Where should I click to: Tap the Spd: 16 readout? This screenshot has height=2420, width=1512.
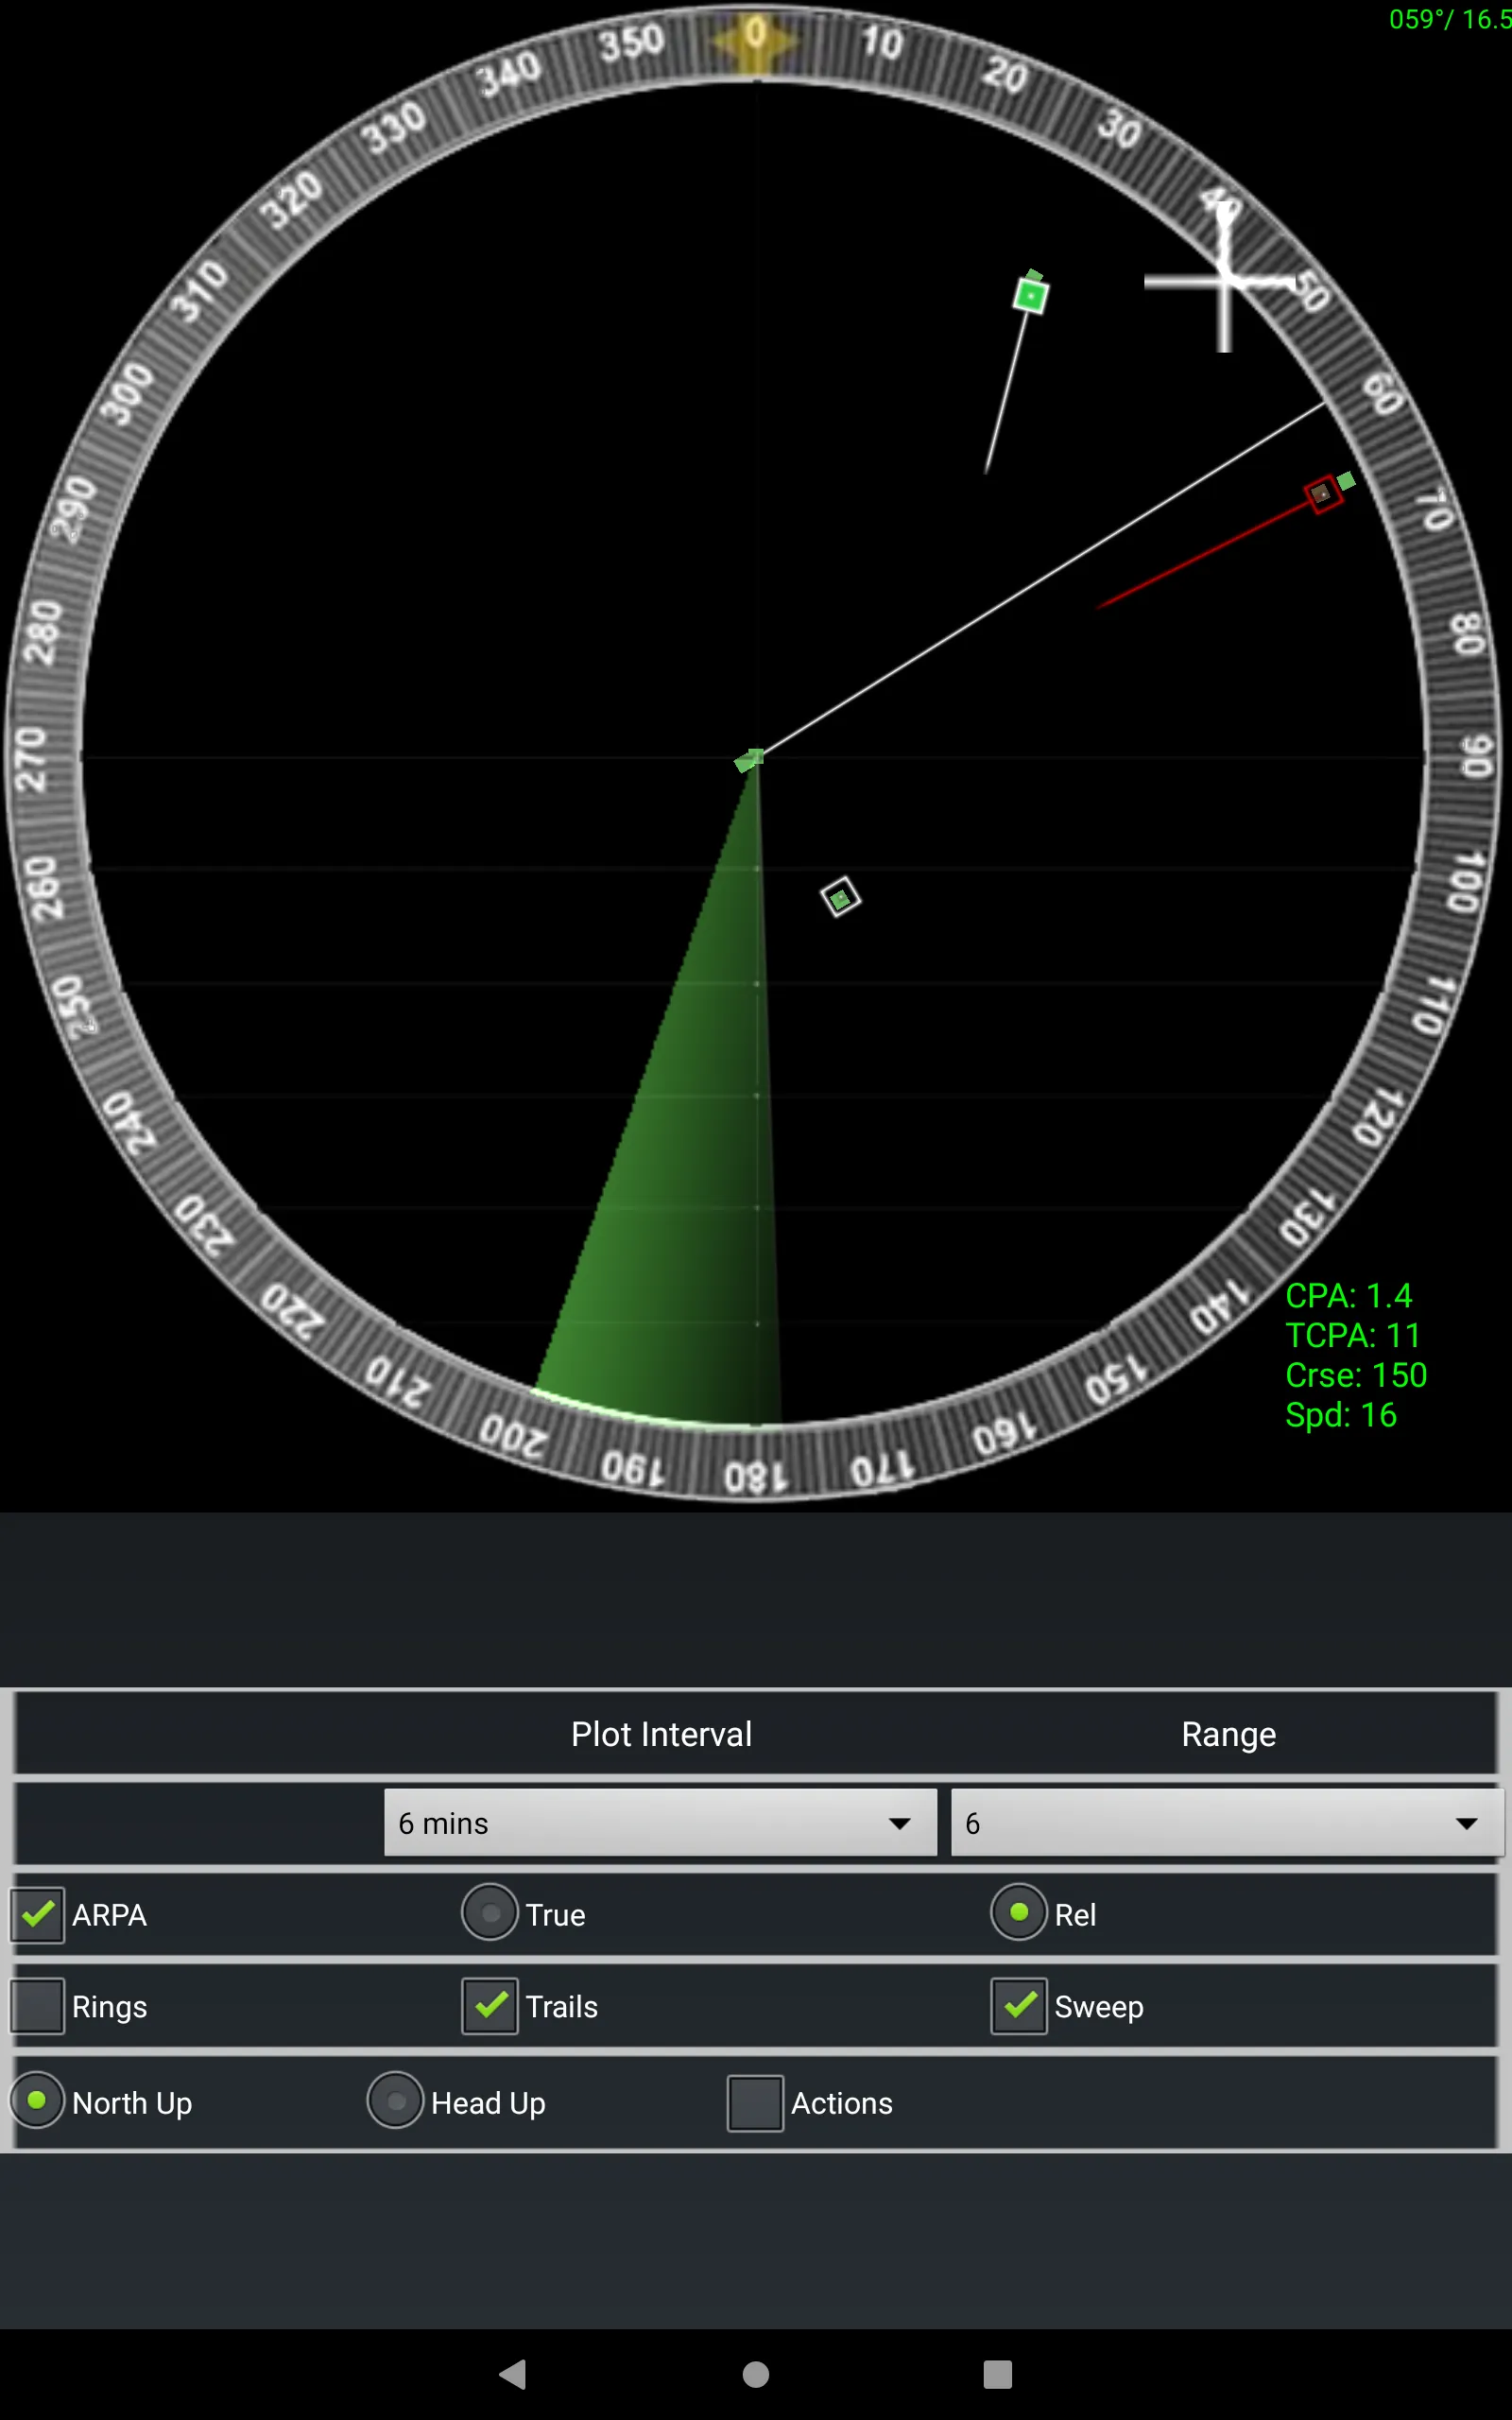pos(1341,1416)
